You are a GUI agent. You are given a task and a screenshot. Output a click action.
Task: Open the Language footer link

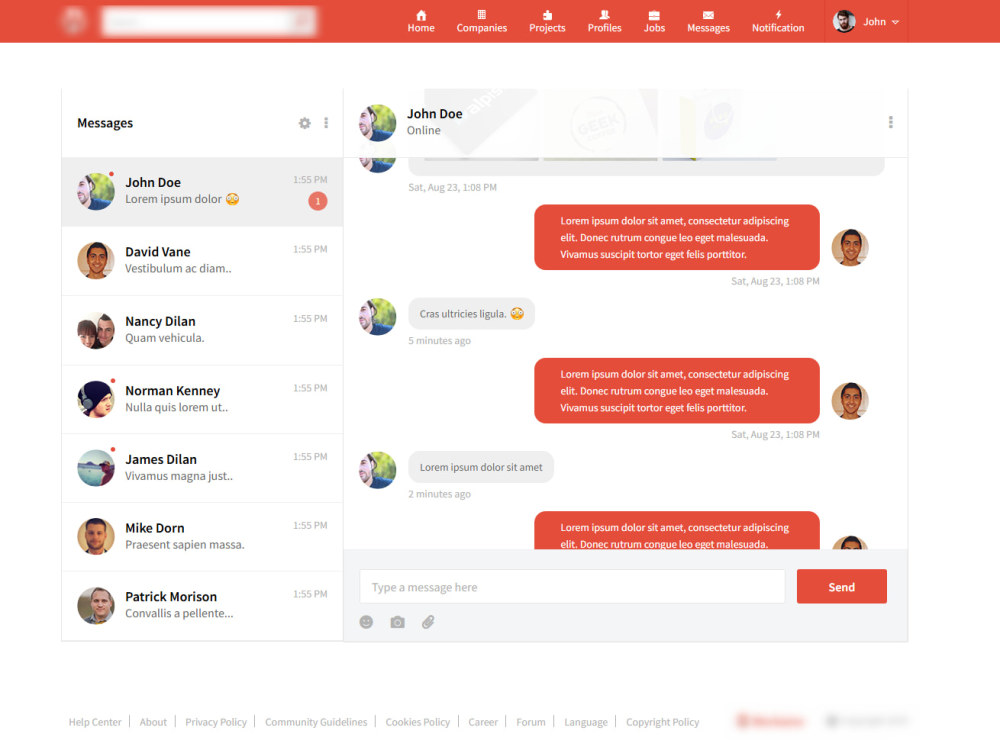point(585,722)
